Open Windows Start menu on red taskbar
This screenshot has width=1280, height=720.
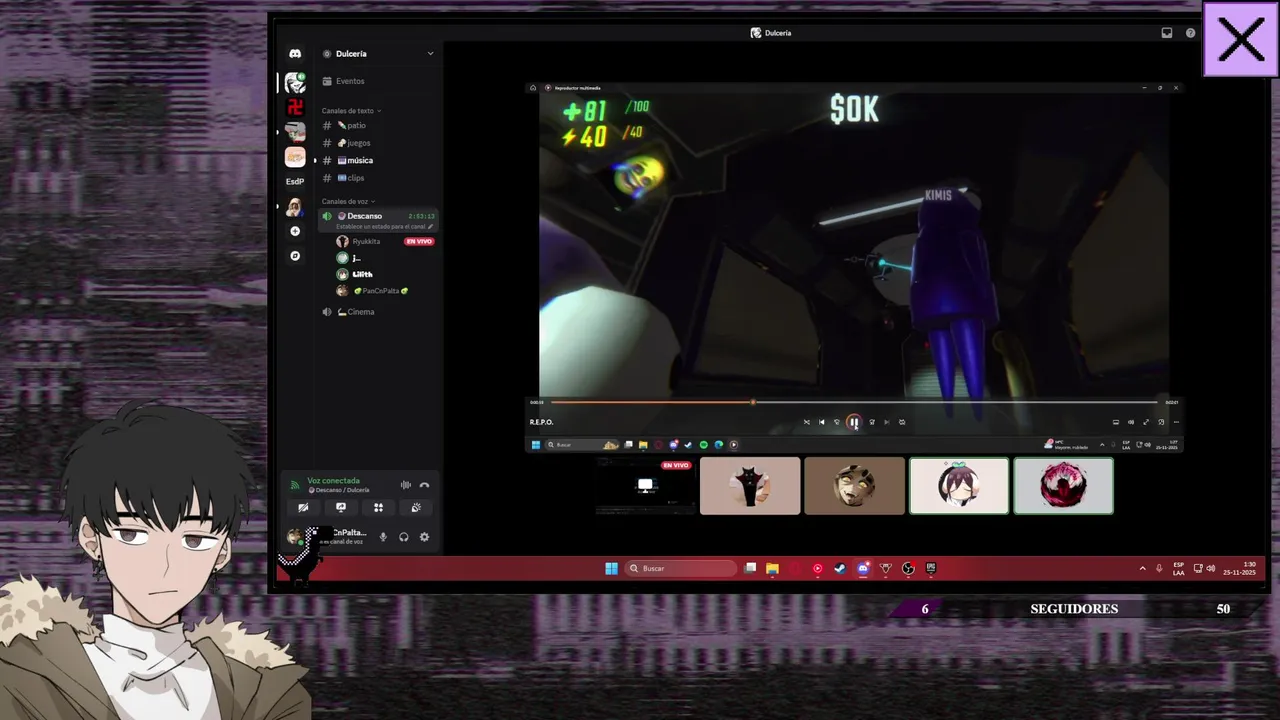point(611,568)
